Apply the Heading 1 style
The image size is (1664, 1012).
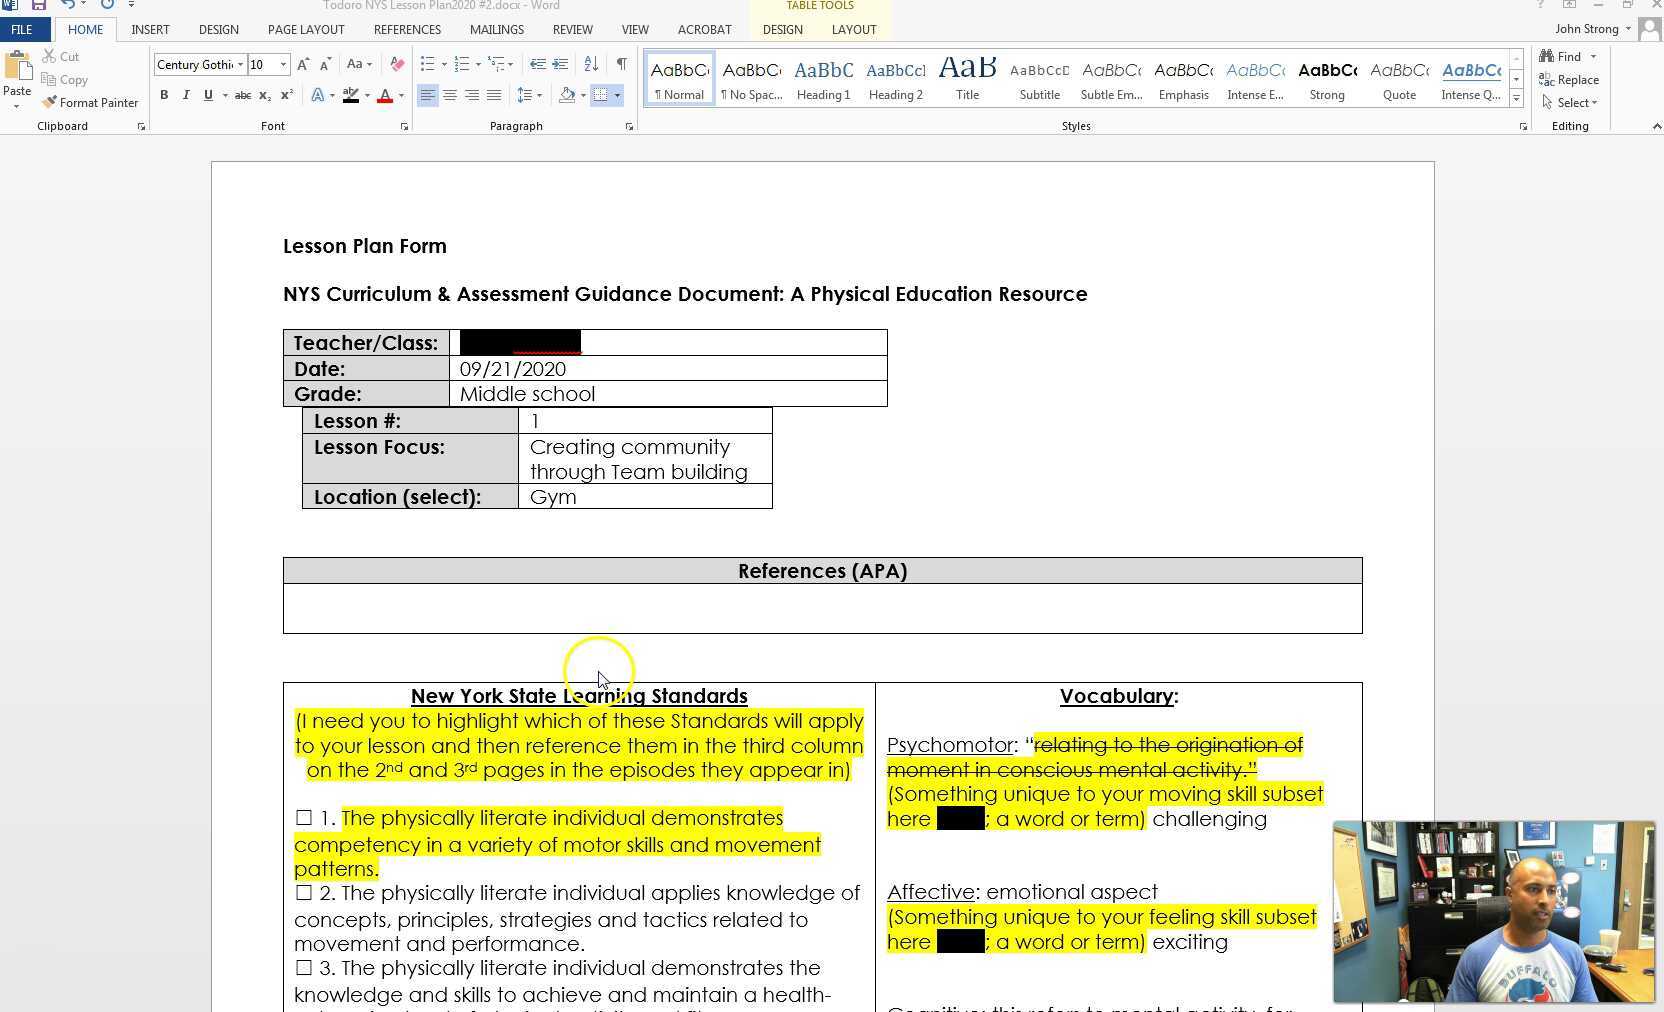click(x=823, y=78)
